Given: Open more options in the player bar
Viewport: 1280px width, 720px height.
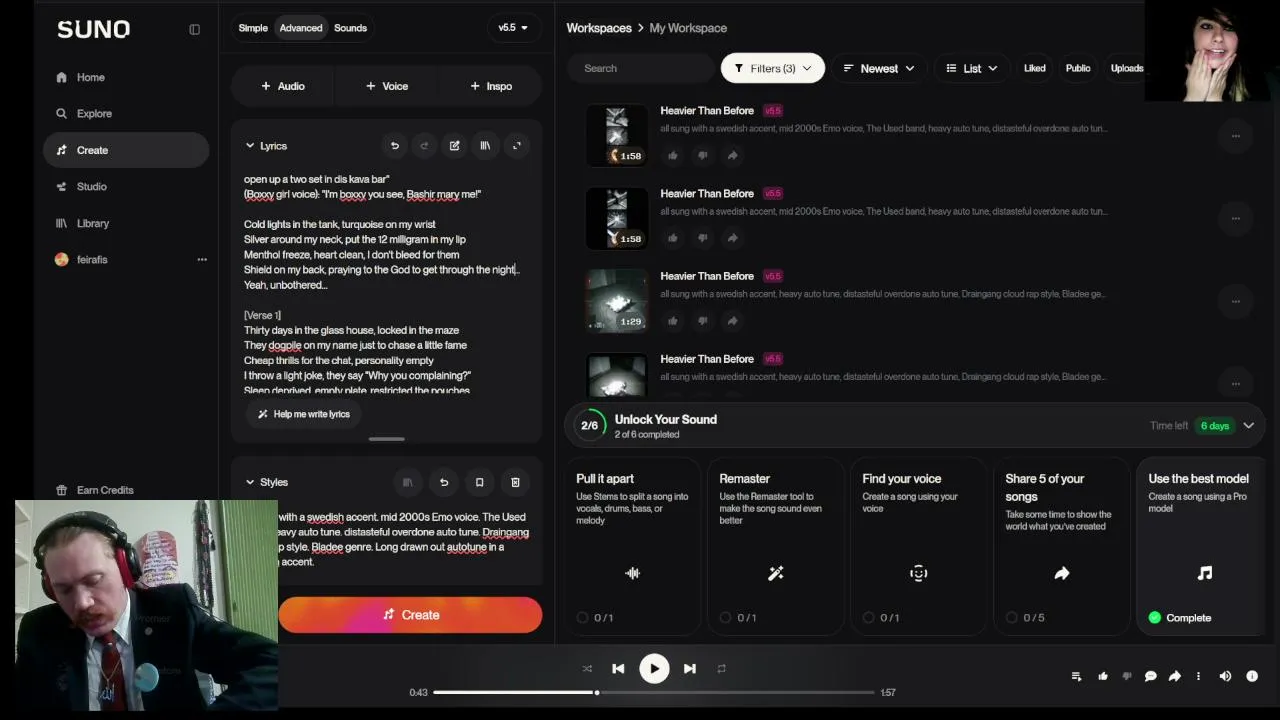Looking at the screenshot, I should (x=1198, y=676).
